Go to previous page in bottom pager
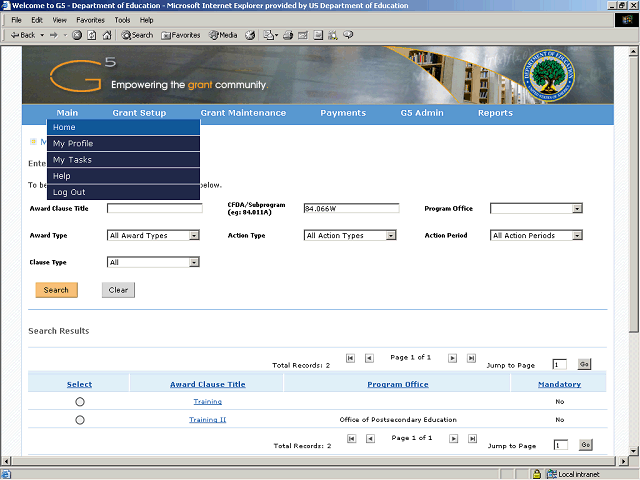Image resolution: width=640 pixels, height=480 pixels. pos(370,438)
